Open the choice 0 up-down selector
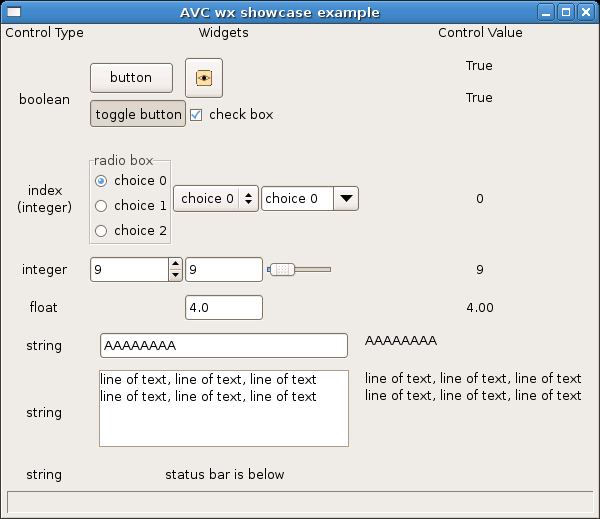The height and width of the screenshot is (519, 600). coord(216,199)
